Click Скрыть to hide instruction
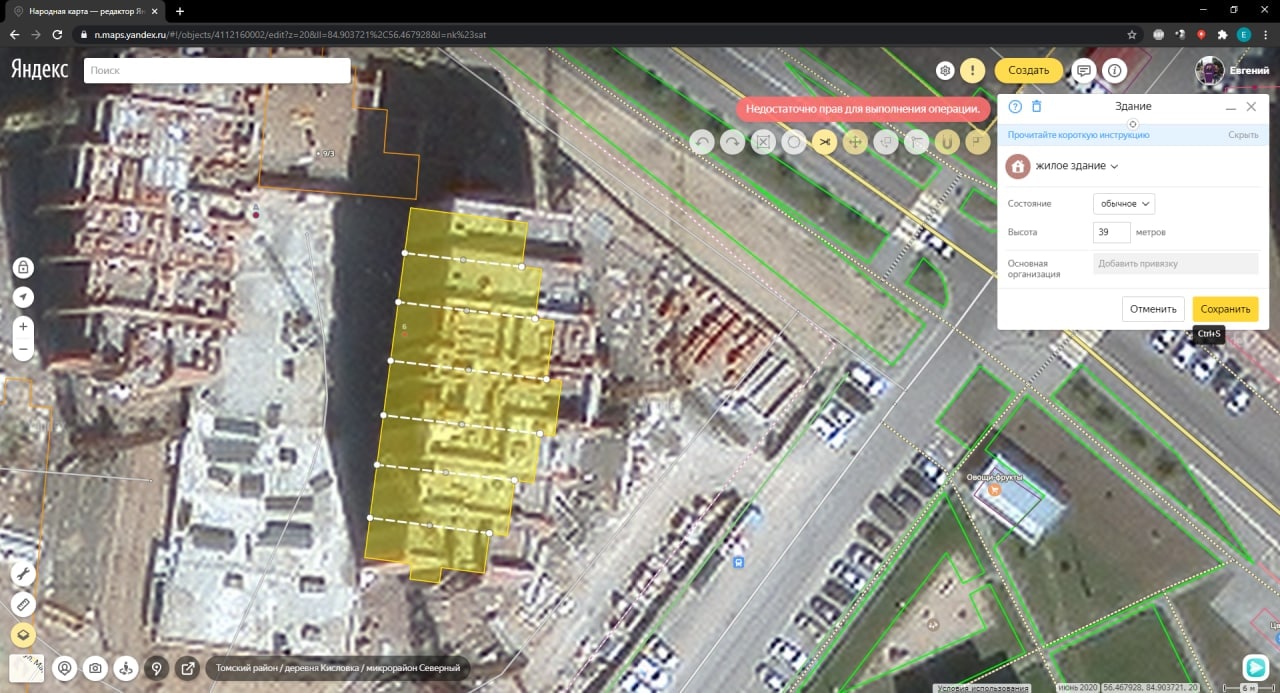This screenshot has width=1280, height=693. (1243, 135)
